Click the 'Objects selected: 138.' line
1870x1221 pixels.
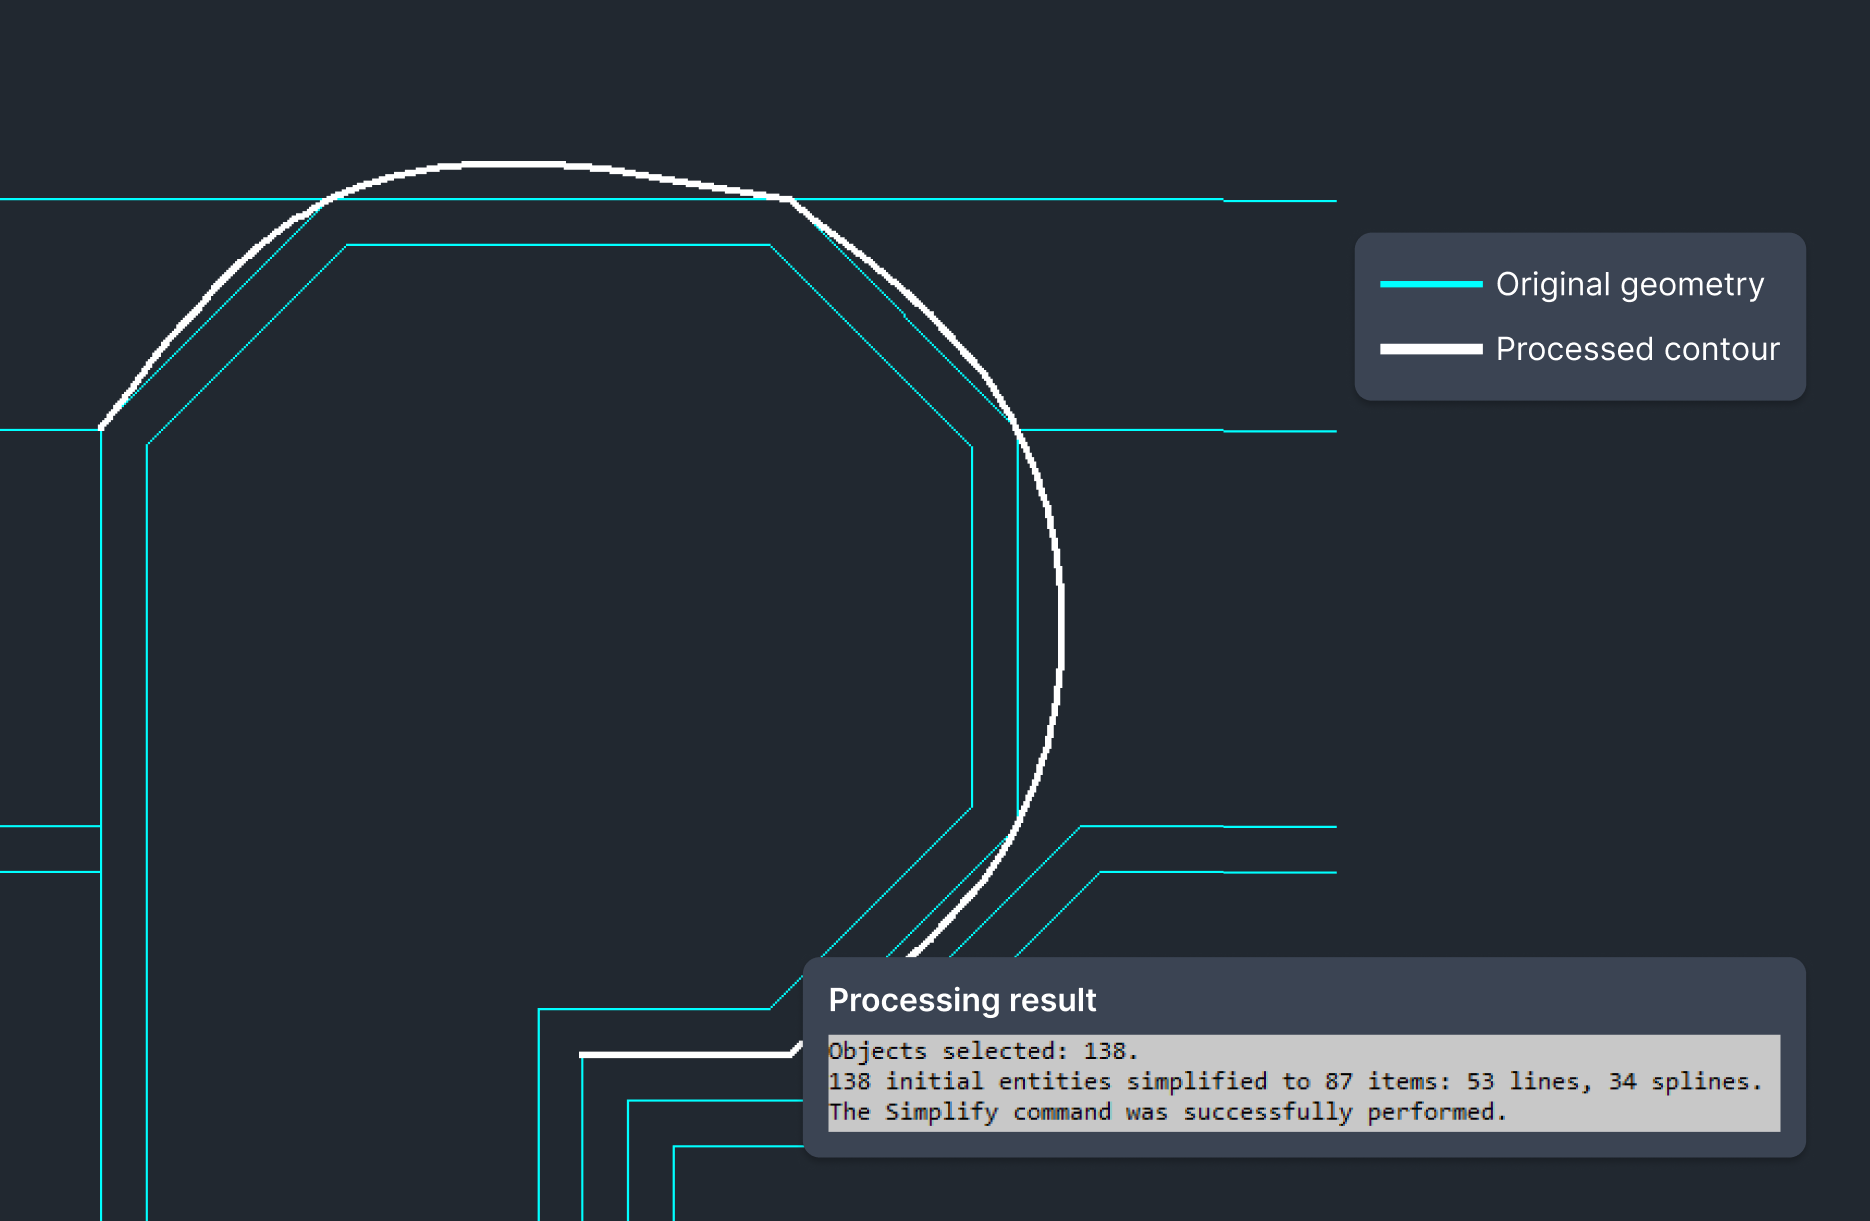pyautogui.click(x=983, y=1051)
